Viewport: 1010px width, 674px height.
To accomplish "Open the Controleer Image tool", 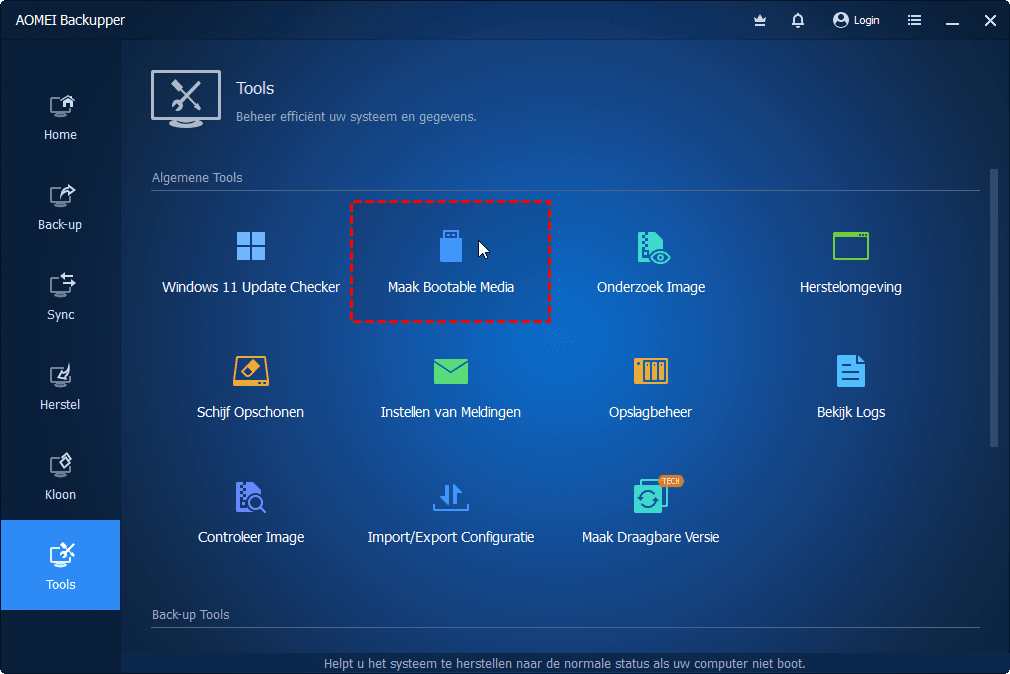I will [251, 512].
